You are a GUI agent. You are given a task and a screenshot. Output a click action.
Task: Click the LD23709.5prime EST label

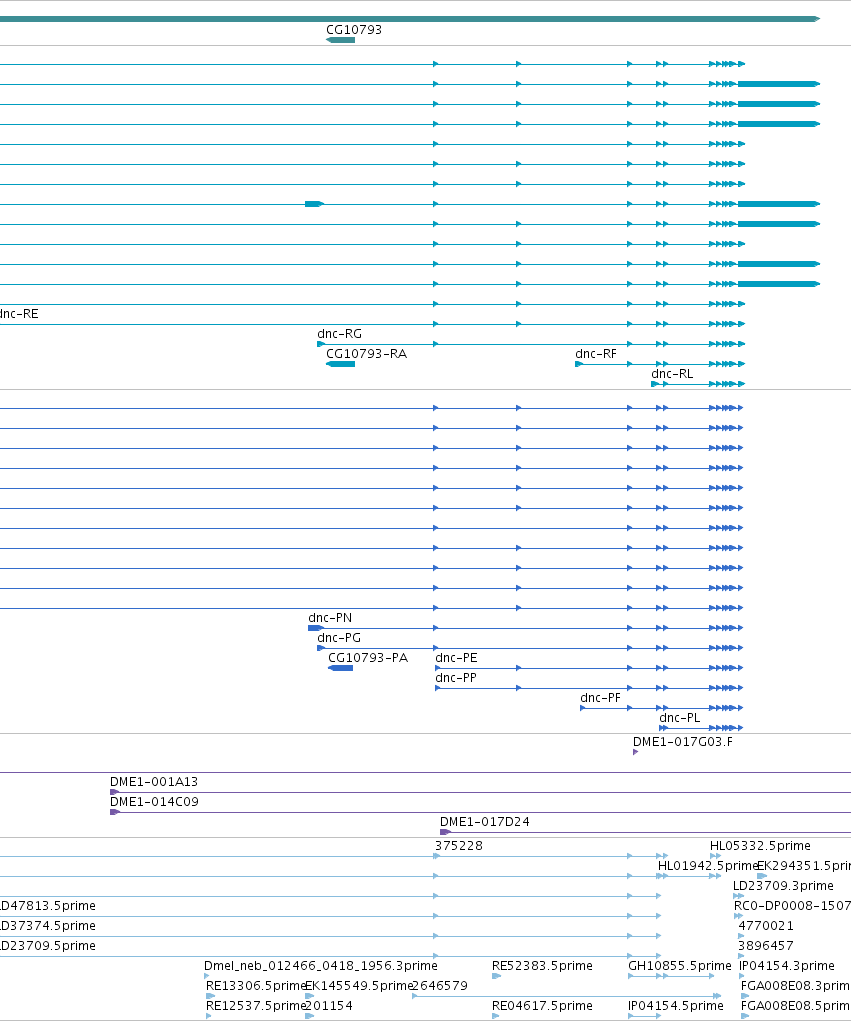[x=47, y=946]
